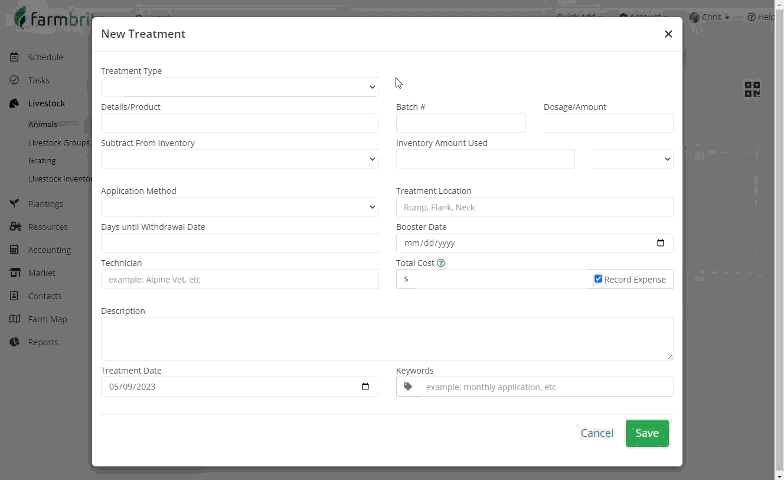Open the Booster Date calendar picker
This screenshot has height=480, width=784.
(x=660, y=243)
